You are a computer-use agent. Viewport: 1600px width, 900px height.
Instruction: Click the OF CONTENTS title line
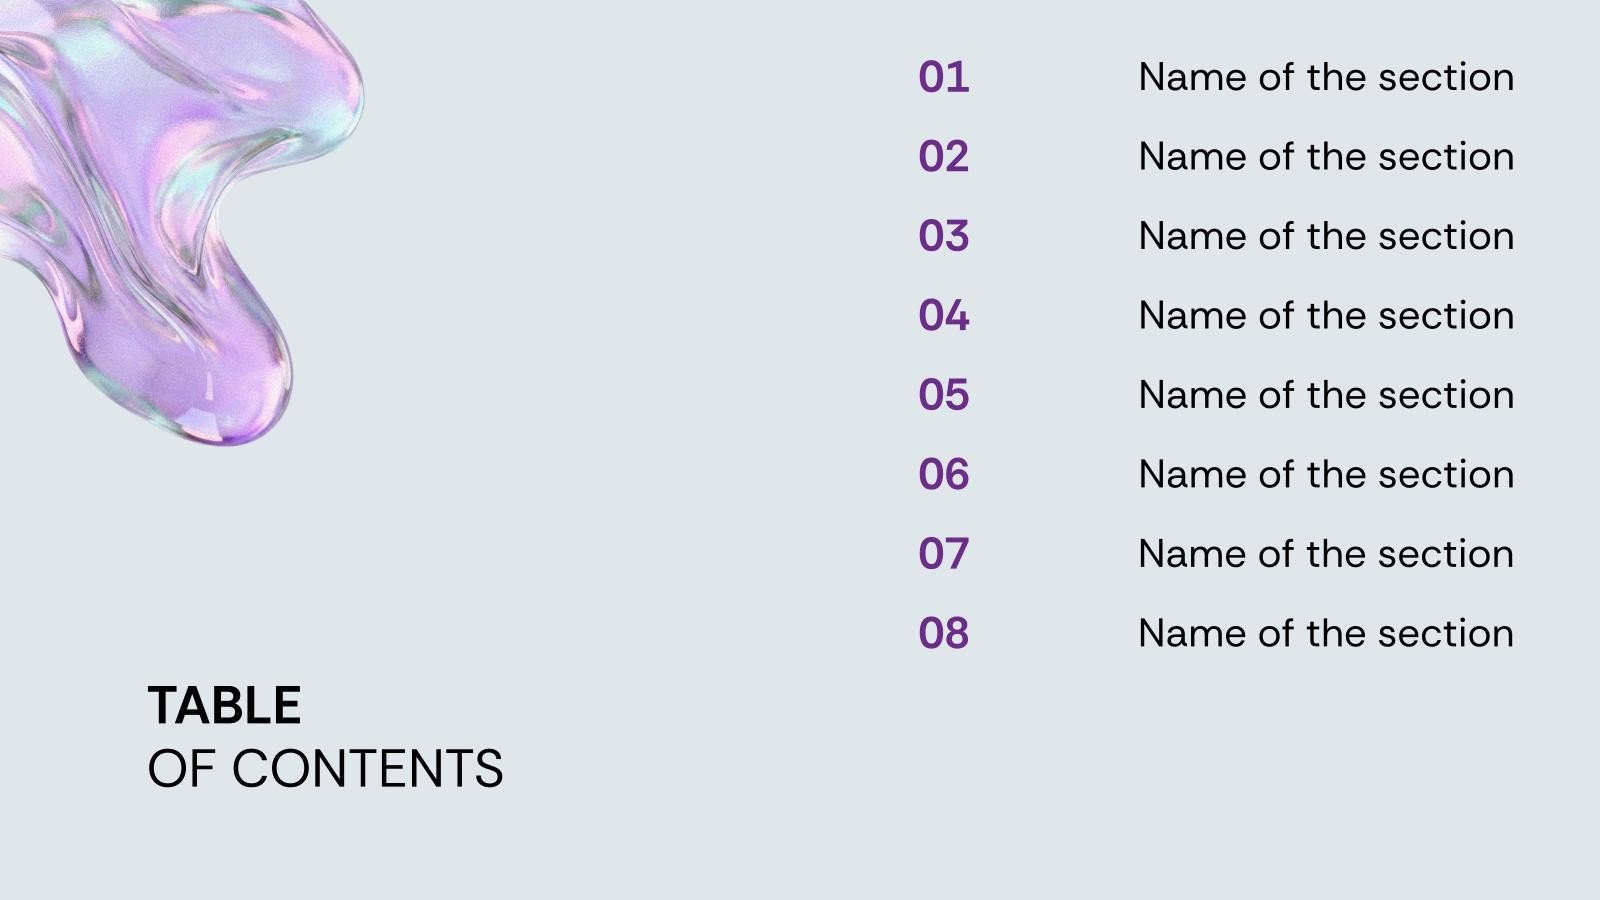coord(325,769)
